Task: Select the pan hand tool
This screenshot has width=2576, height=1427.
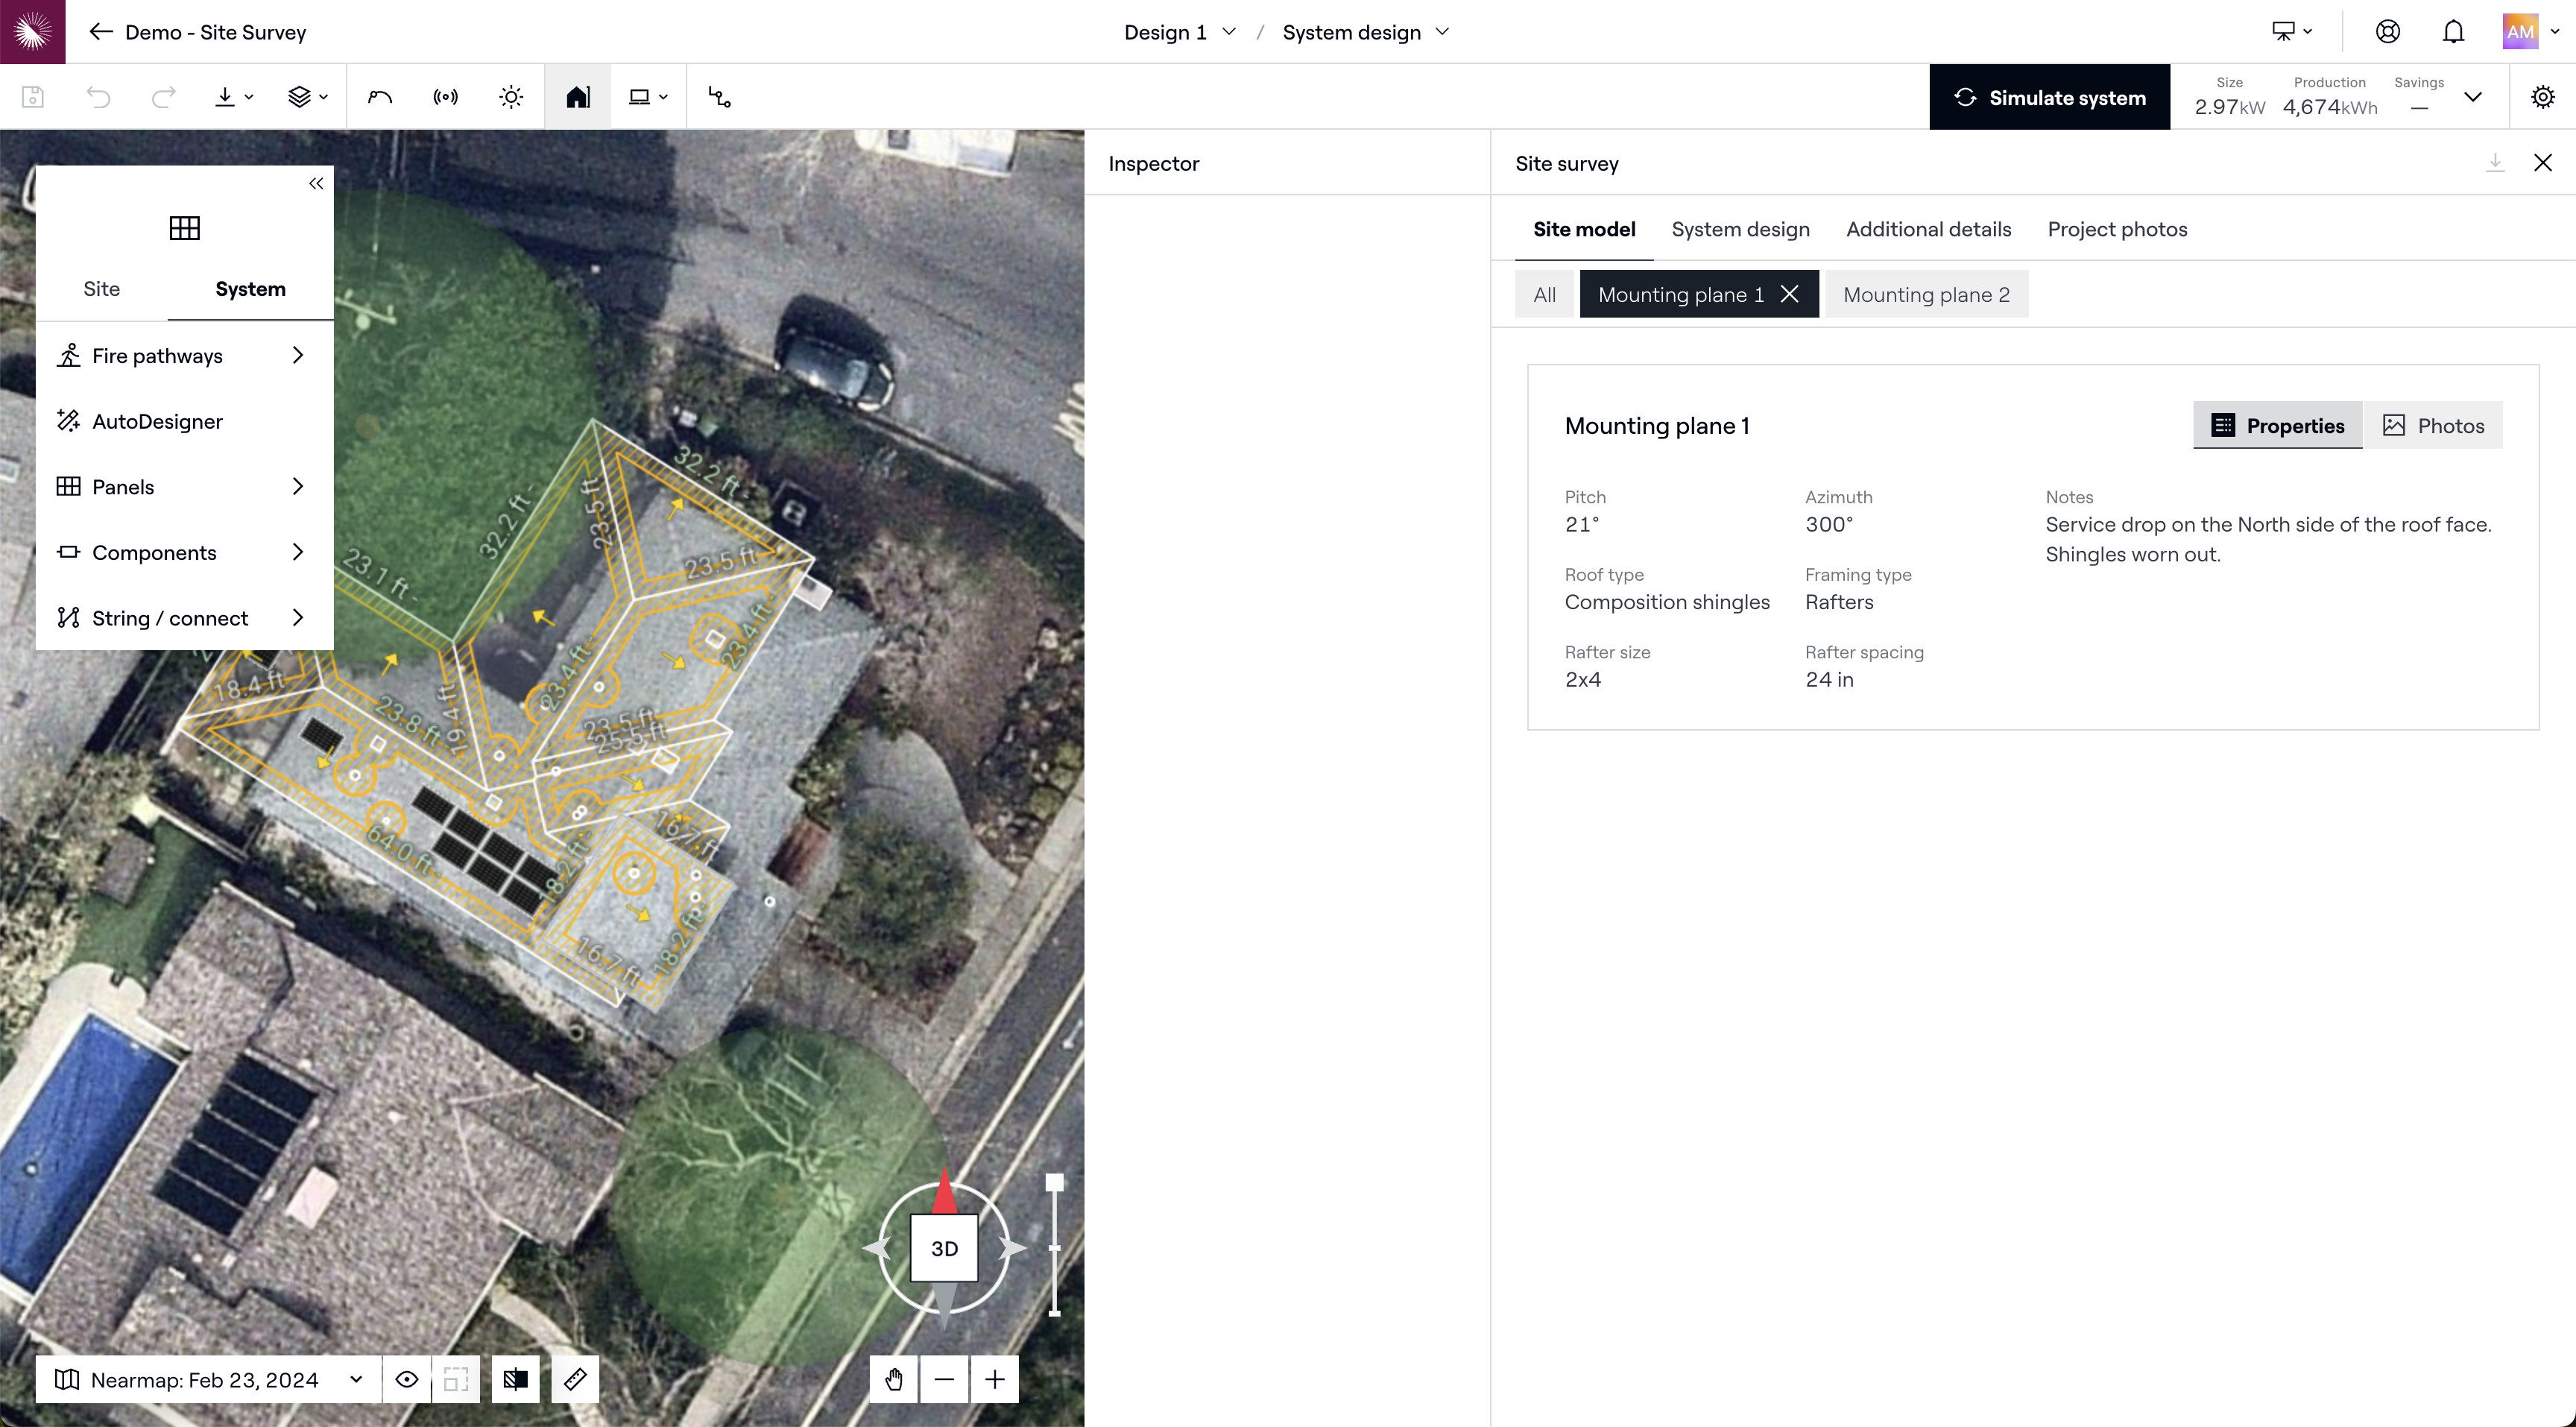Action: coord(893,1379)
